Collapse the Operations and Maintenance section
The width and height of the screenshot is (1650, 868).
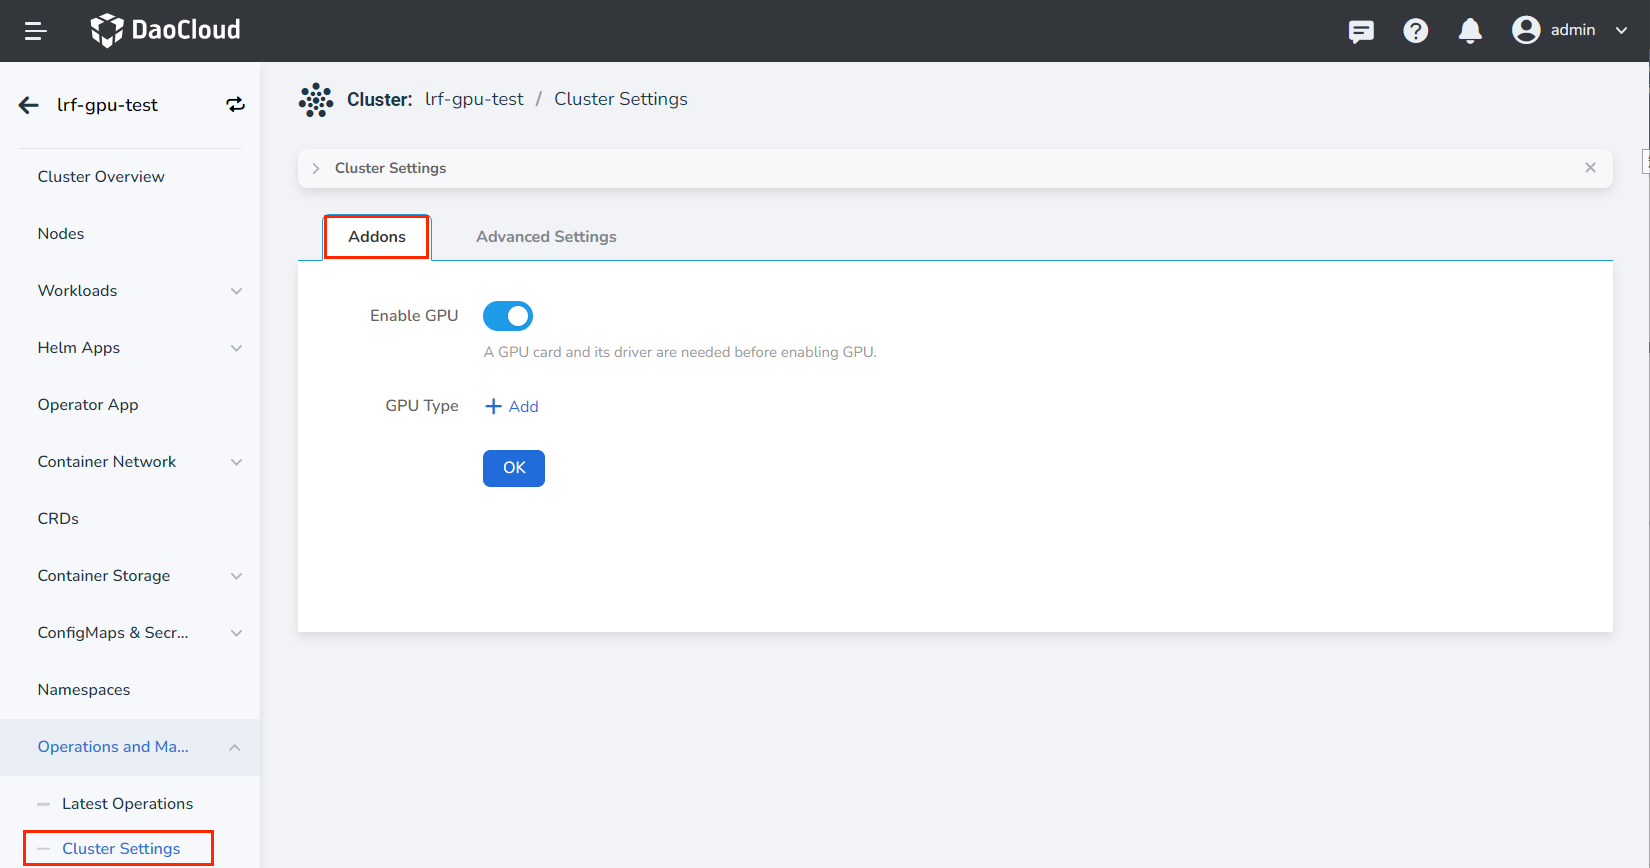[x=234, y=747]
